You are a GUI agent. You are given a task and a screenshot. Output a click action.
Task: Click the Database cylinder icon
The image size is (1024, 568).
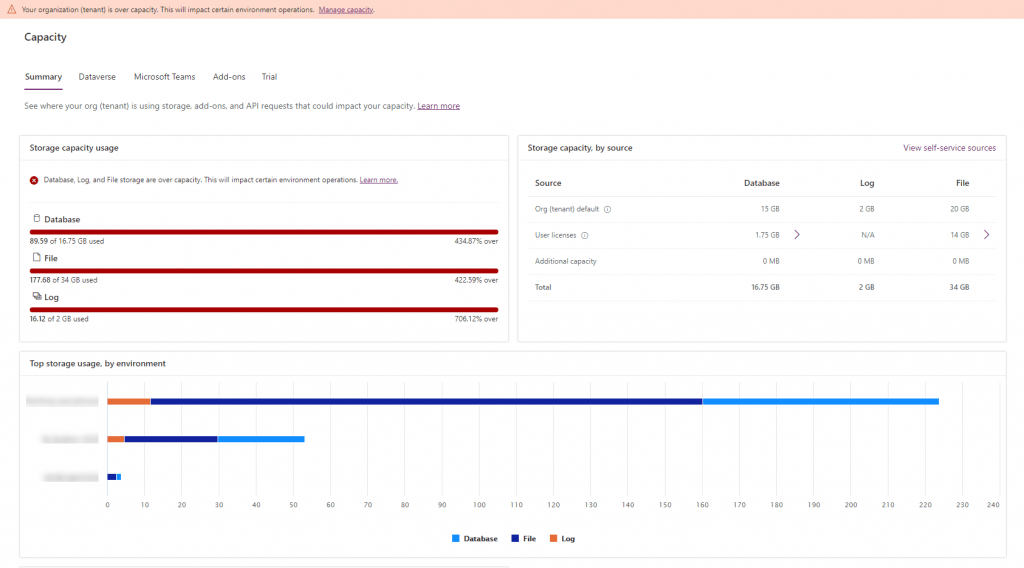[x=37, y=219]
